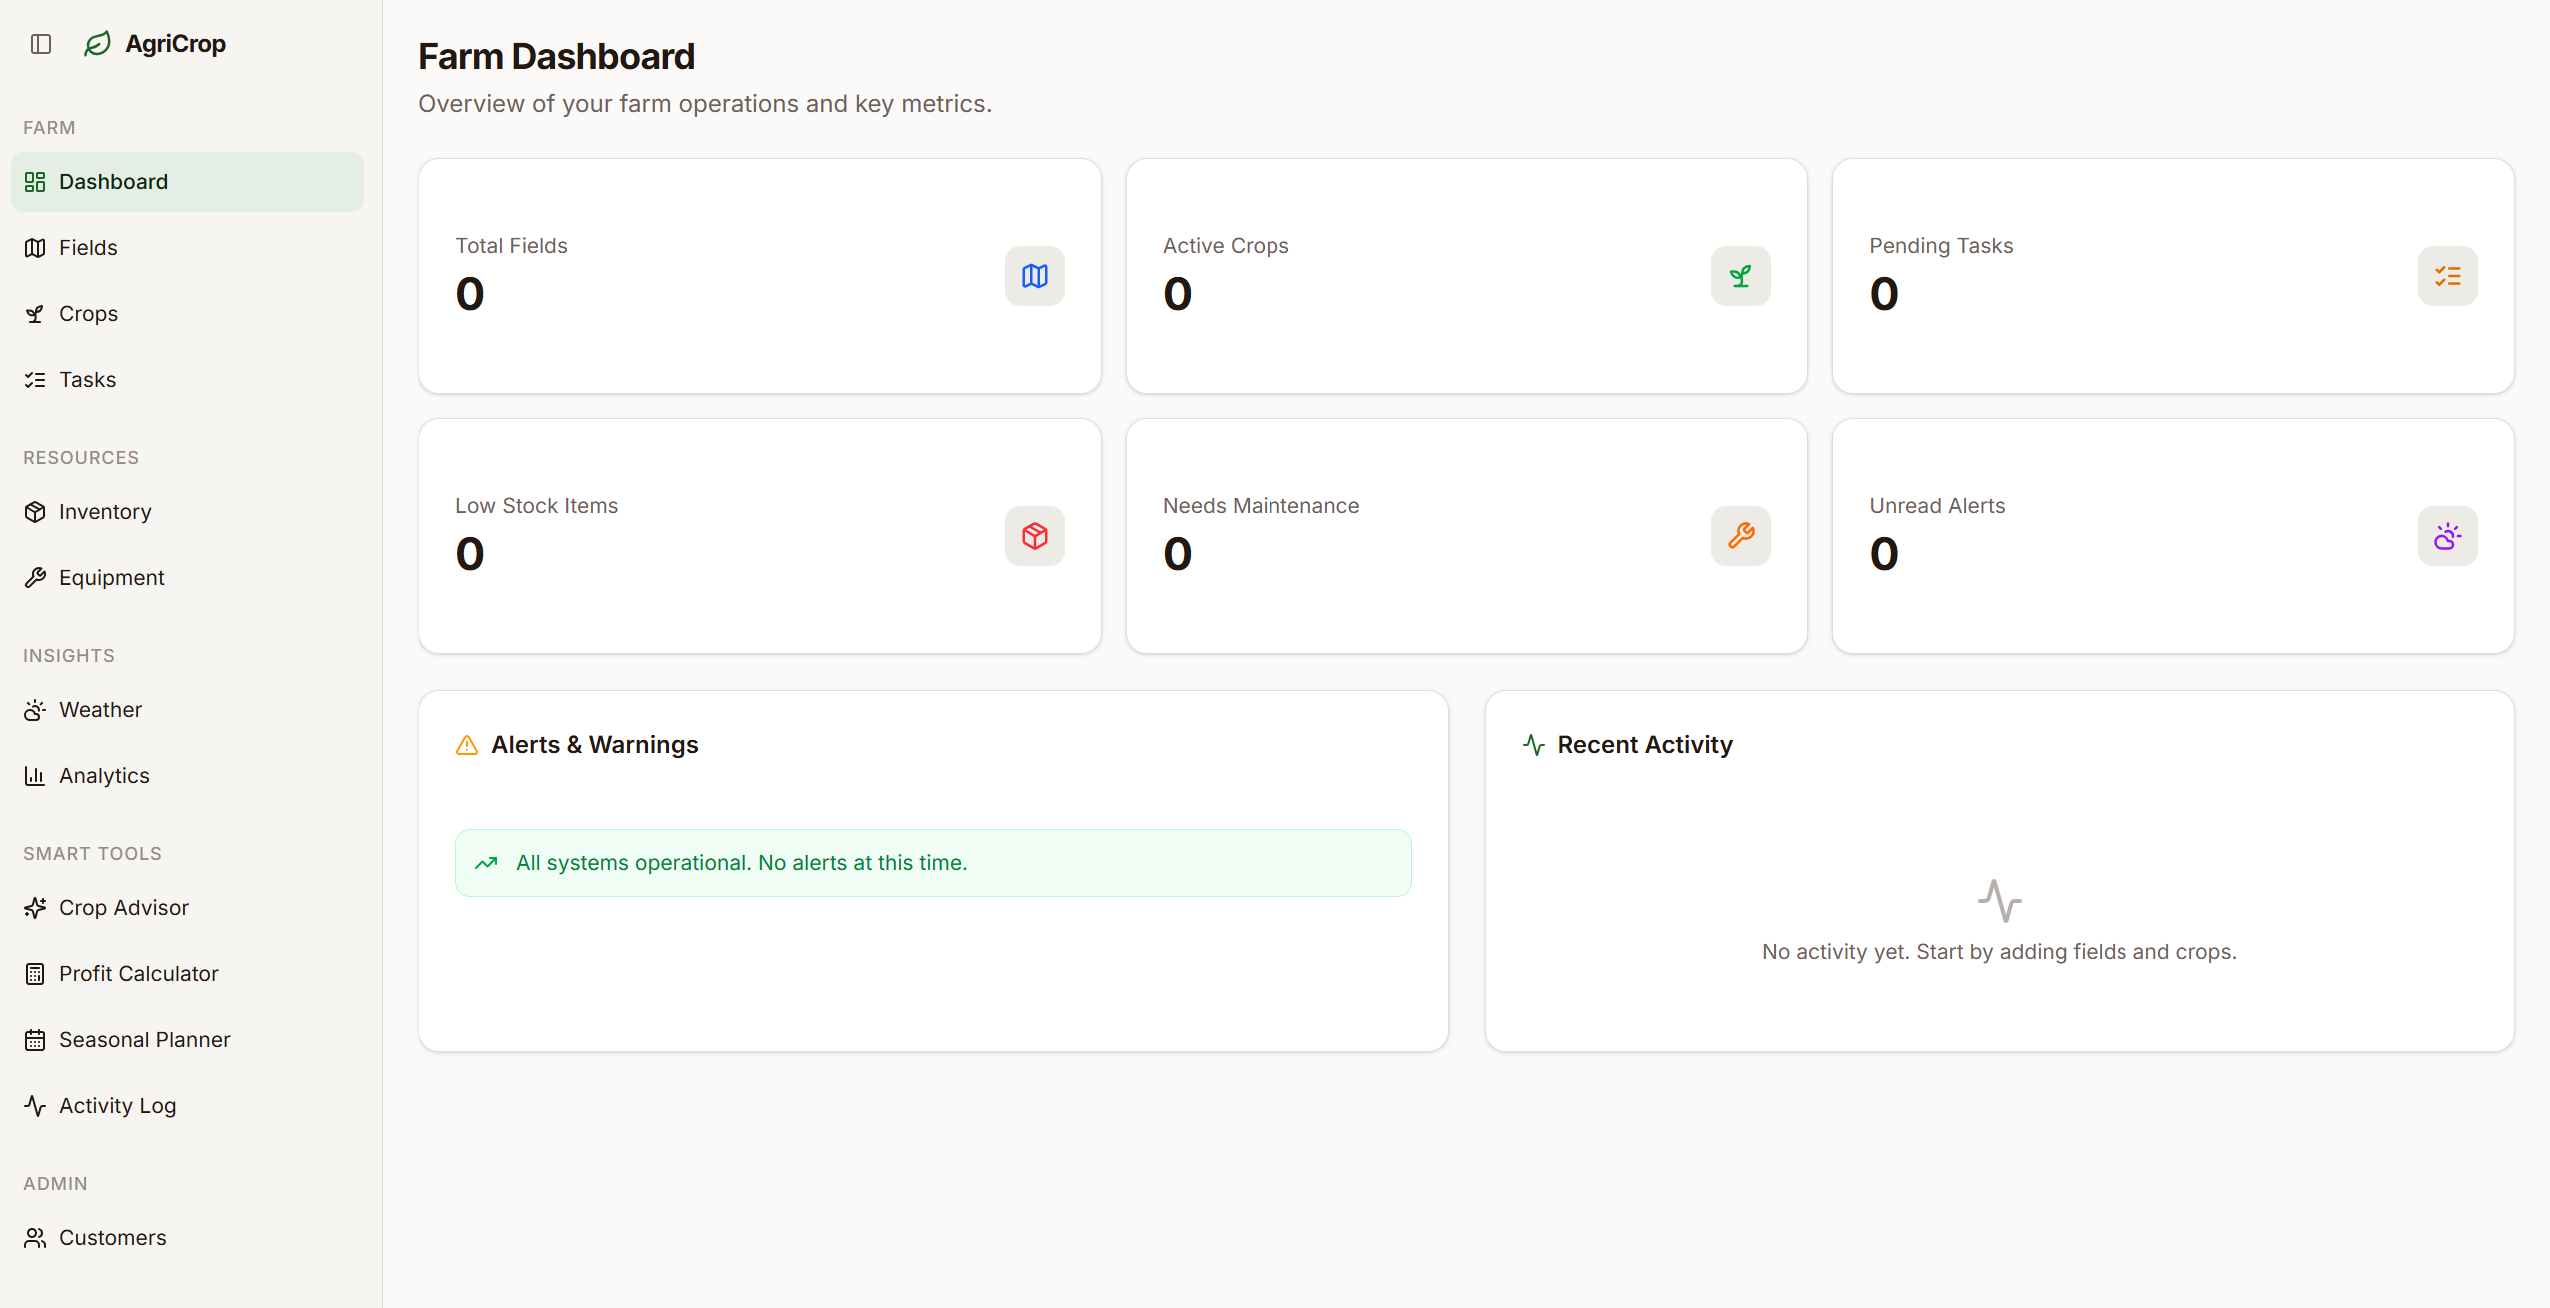Click the blue map icon in Total Fields
2550x1308 pixels.
tap(1034, 276)
